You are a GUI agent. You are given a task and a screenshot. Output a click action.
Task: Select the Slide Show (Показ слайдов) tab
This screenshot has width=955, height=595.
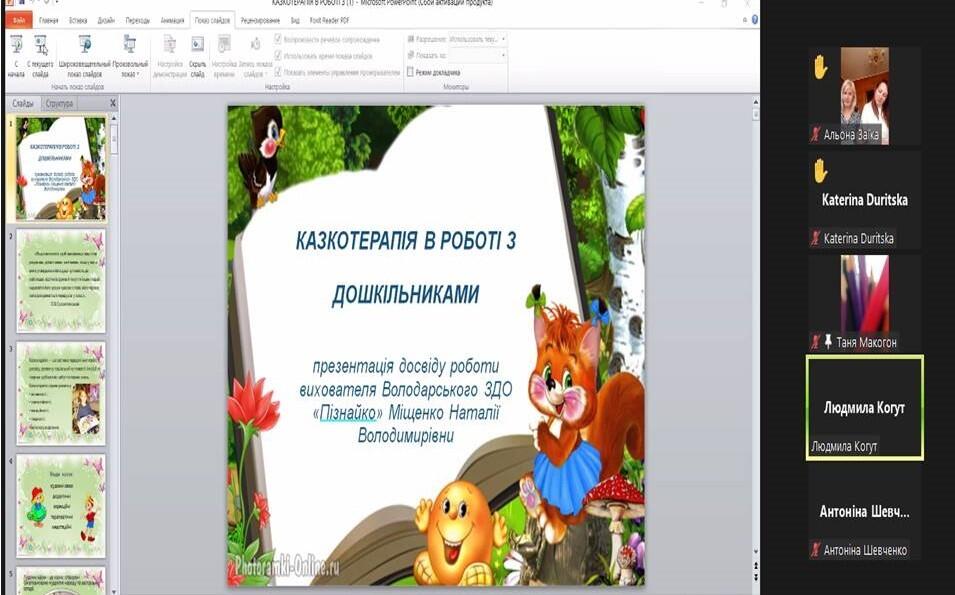(213, 20)
